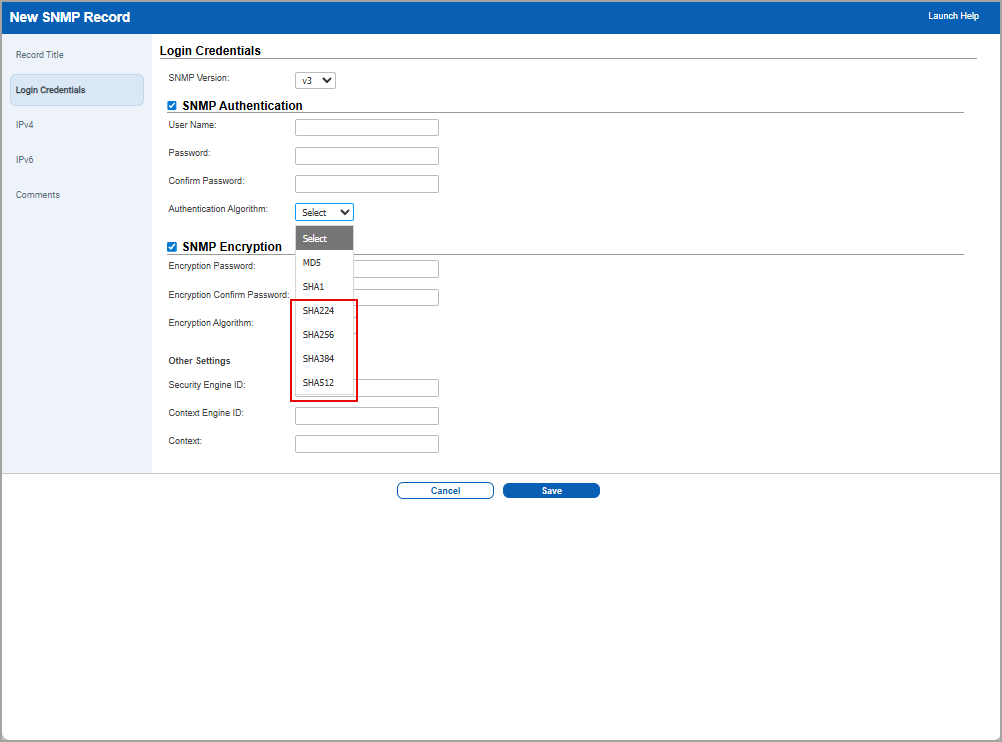
Task: Click the User Name input field
Action: 366,127
